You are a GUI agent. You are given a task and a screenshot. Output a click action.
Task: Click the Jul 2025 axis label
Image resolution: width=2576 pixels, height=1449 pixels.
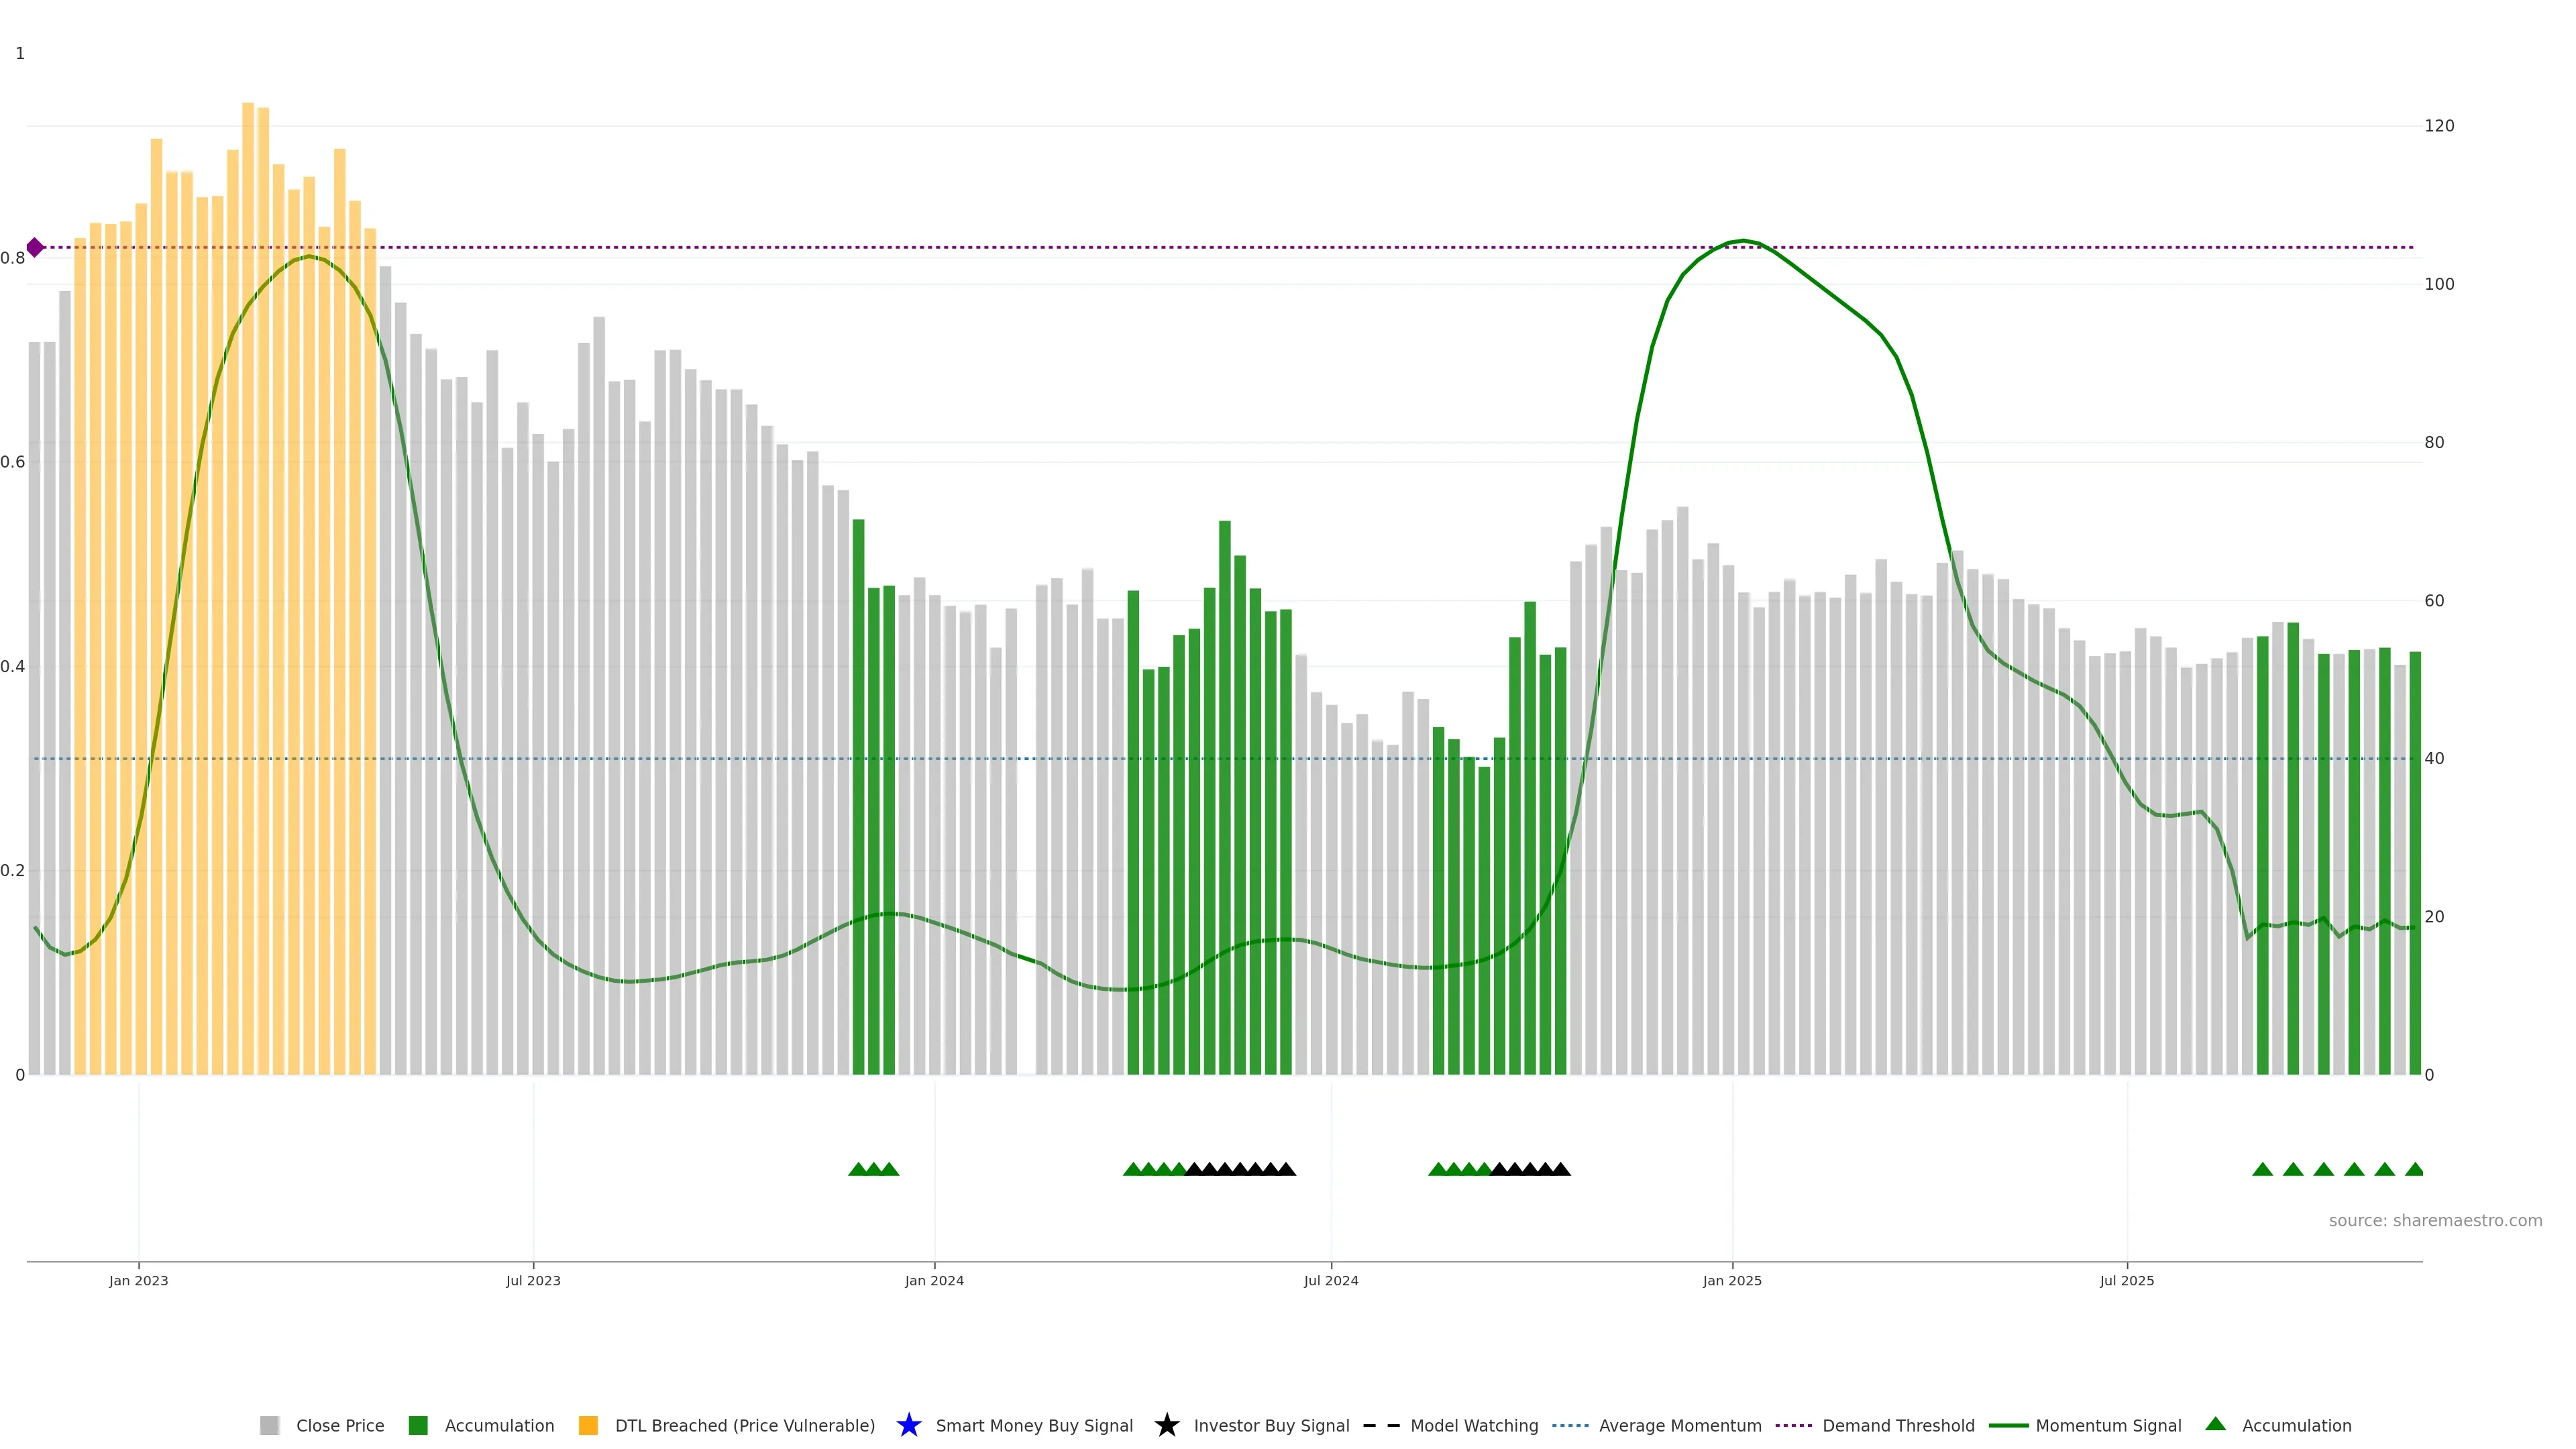click(x=2126, y=1280)
